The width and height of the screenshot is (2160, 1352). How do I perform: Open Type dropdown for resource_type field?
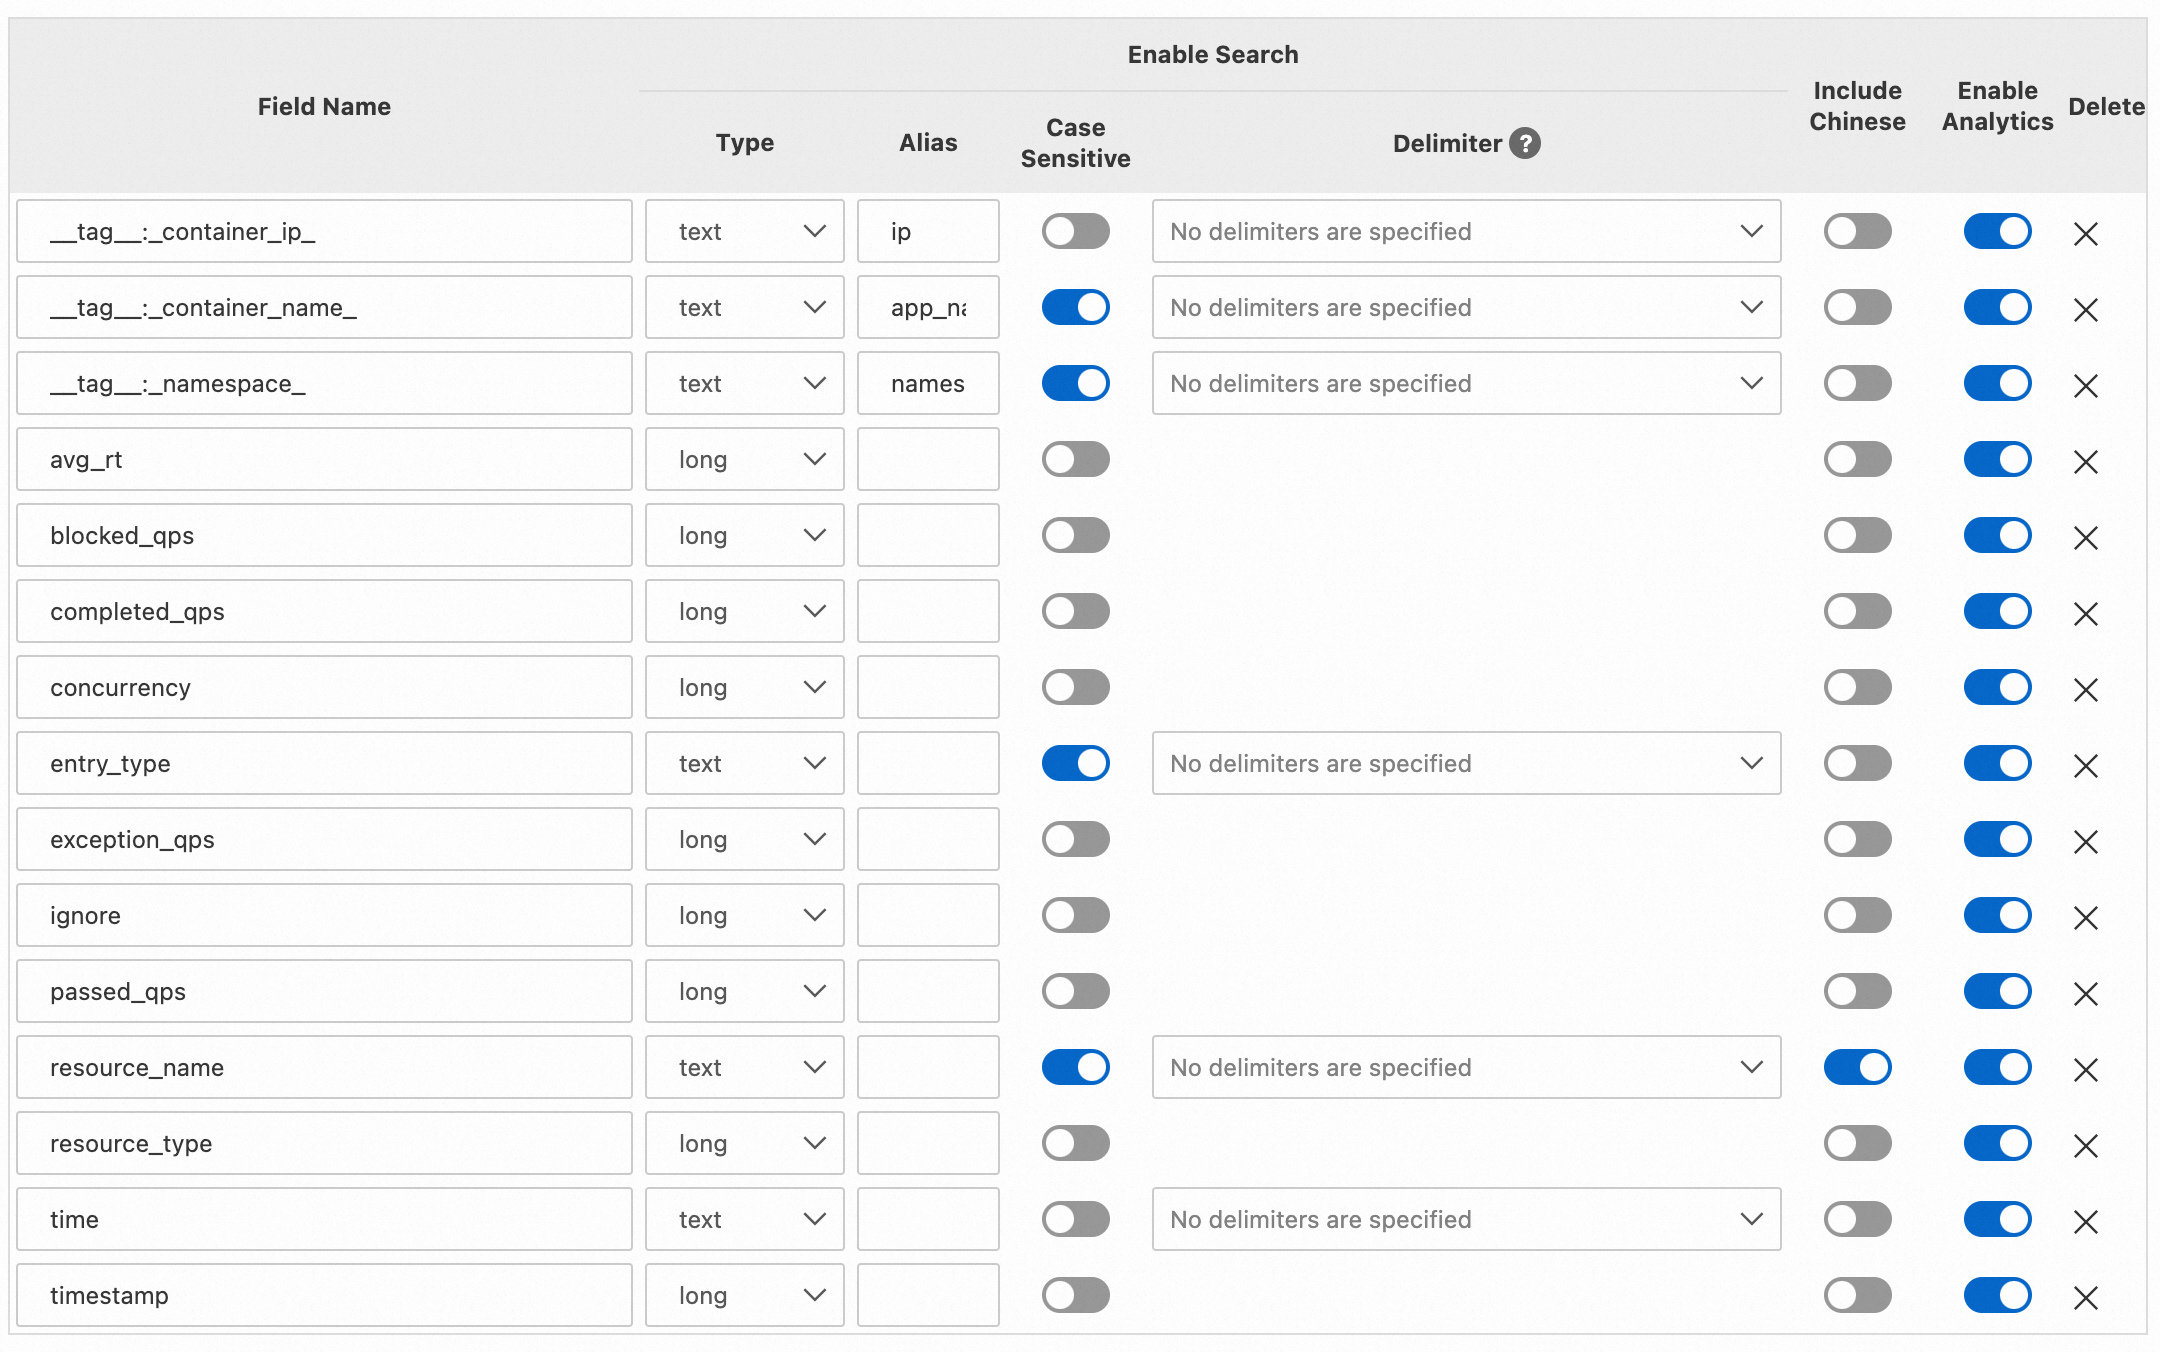point(744,1143)
